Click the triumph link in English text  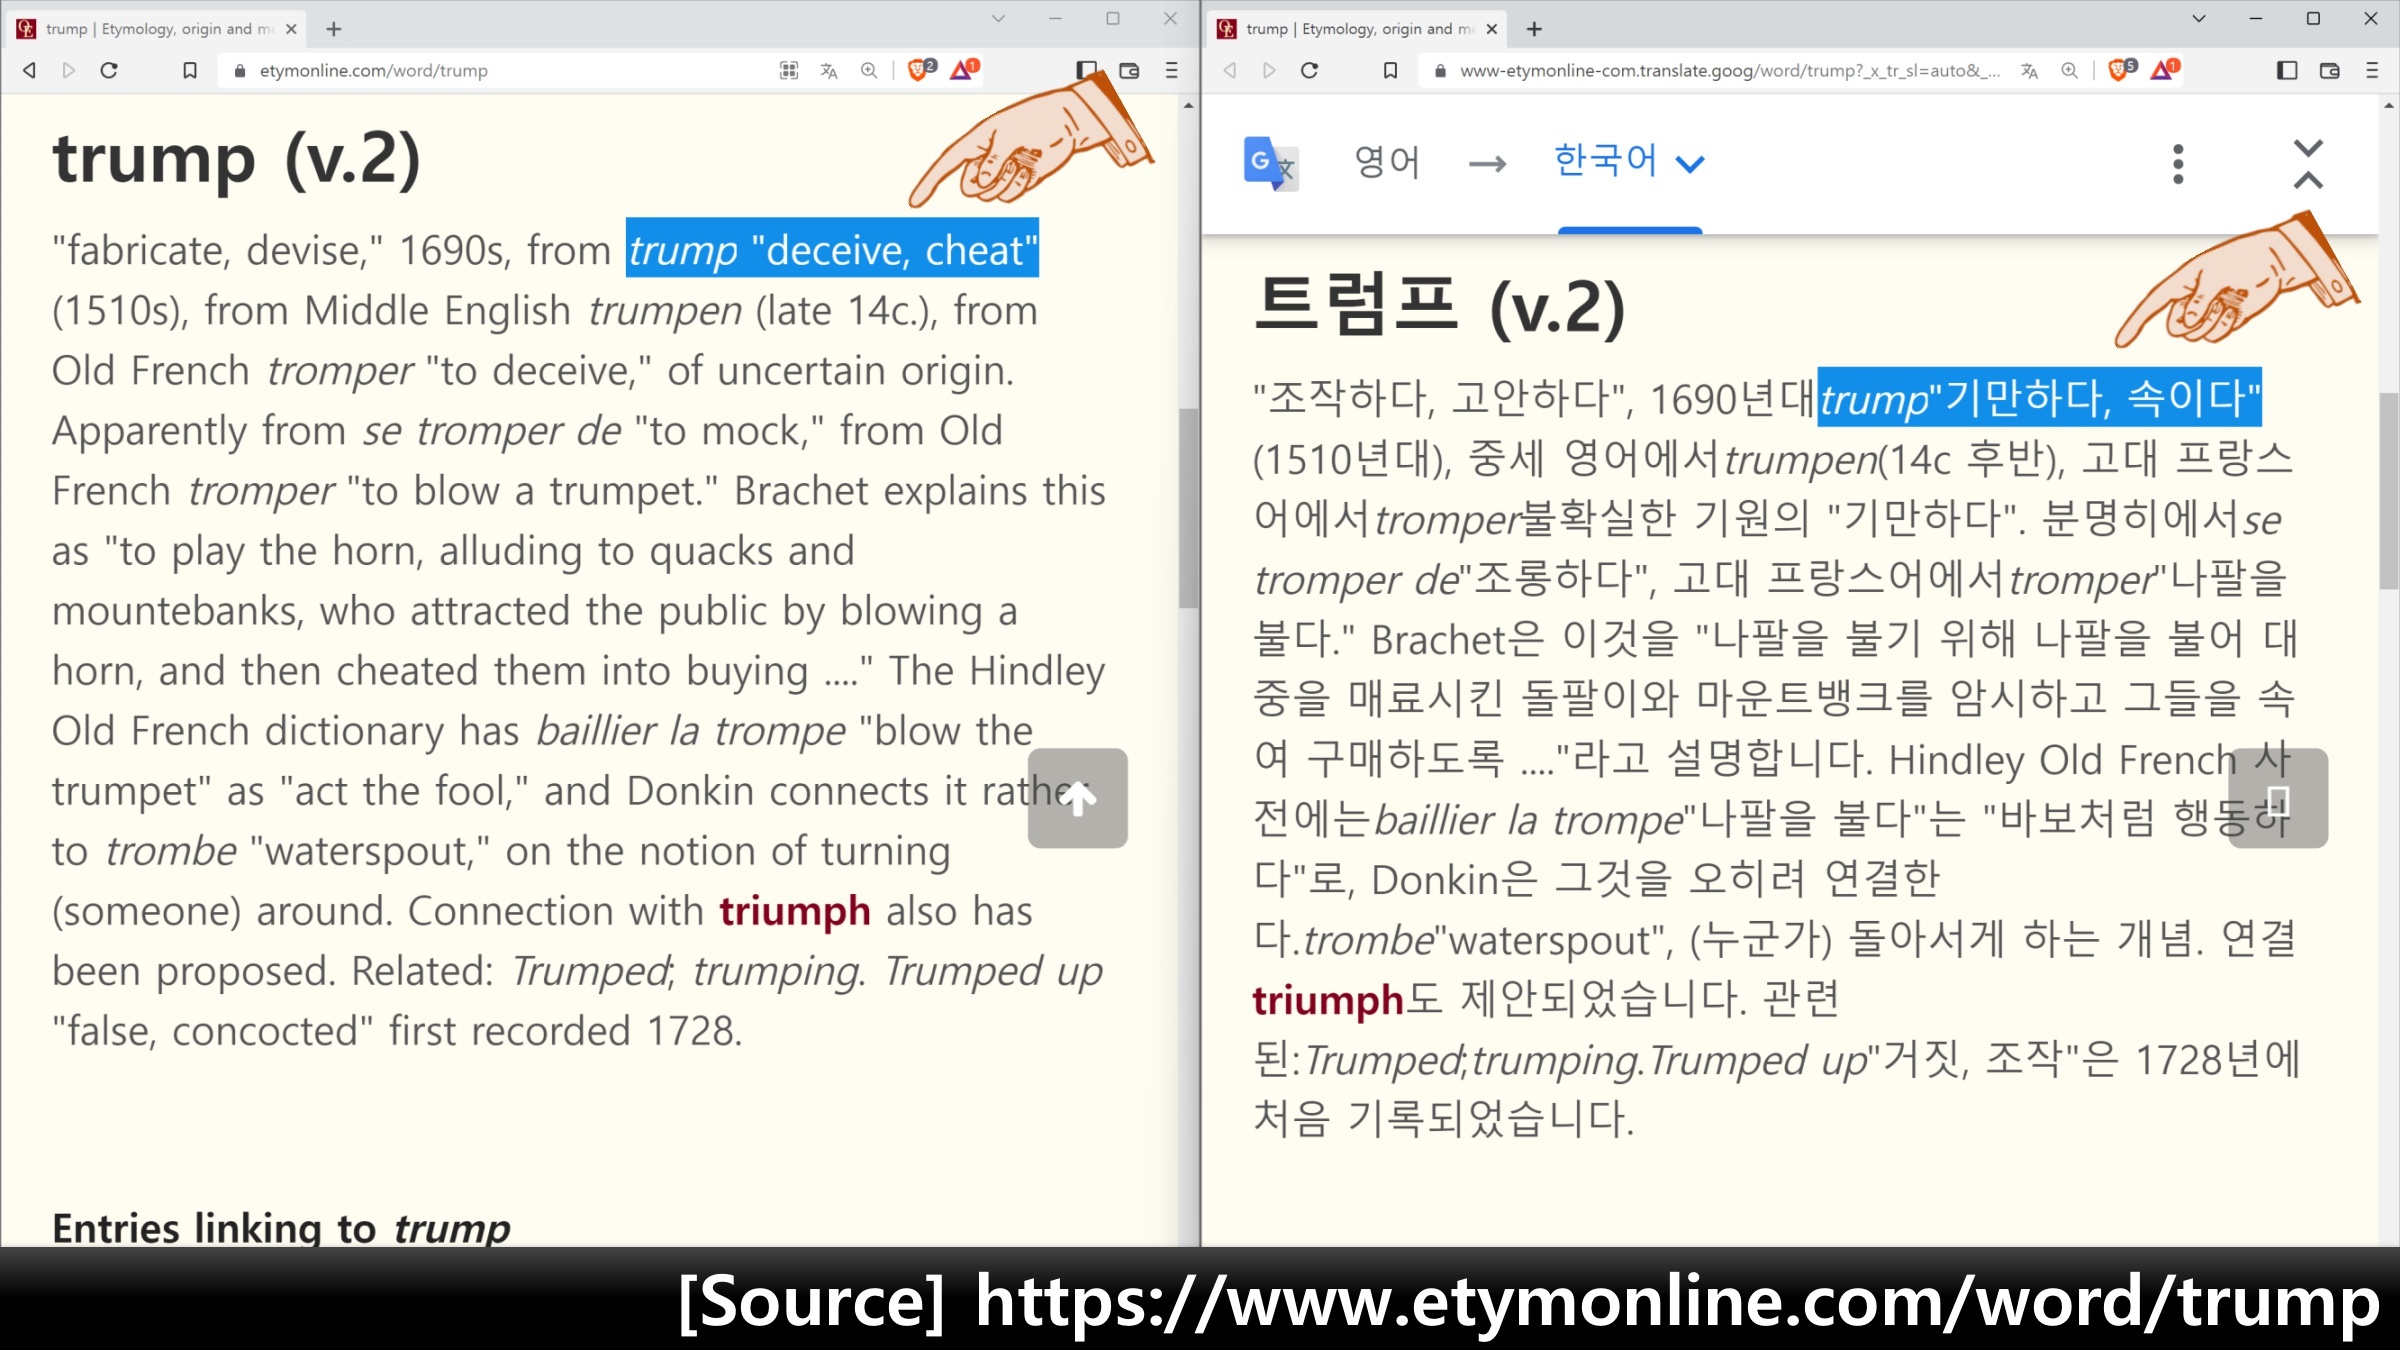pyautogui.click(x=794, y=911)
